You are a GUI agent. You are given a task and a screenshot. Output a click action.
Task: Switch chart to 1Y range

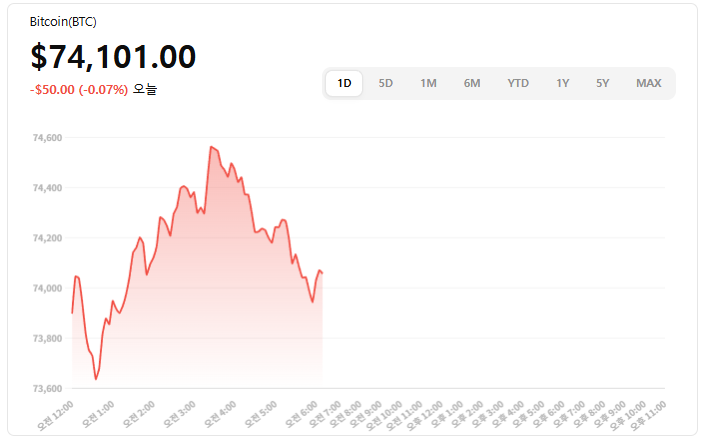(x=563, y=83)
